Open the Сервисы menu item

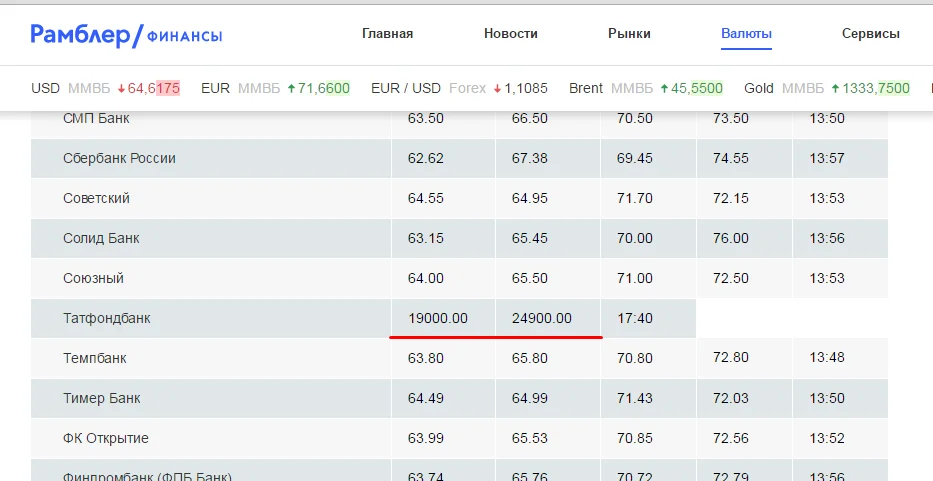pyautogui.click(x=870, y=34)
